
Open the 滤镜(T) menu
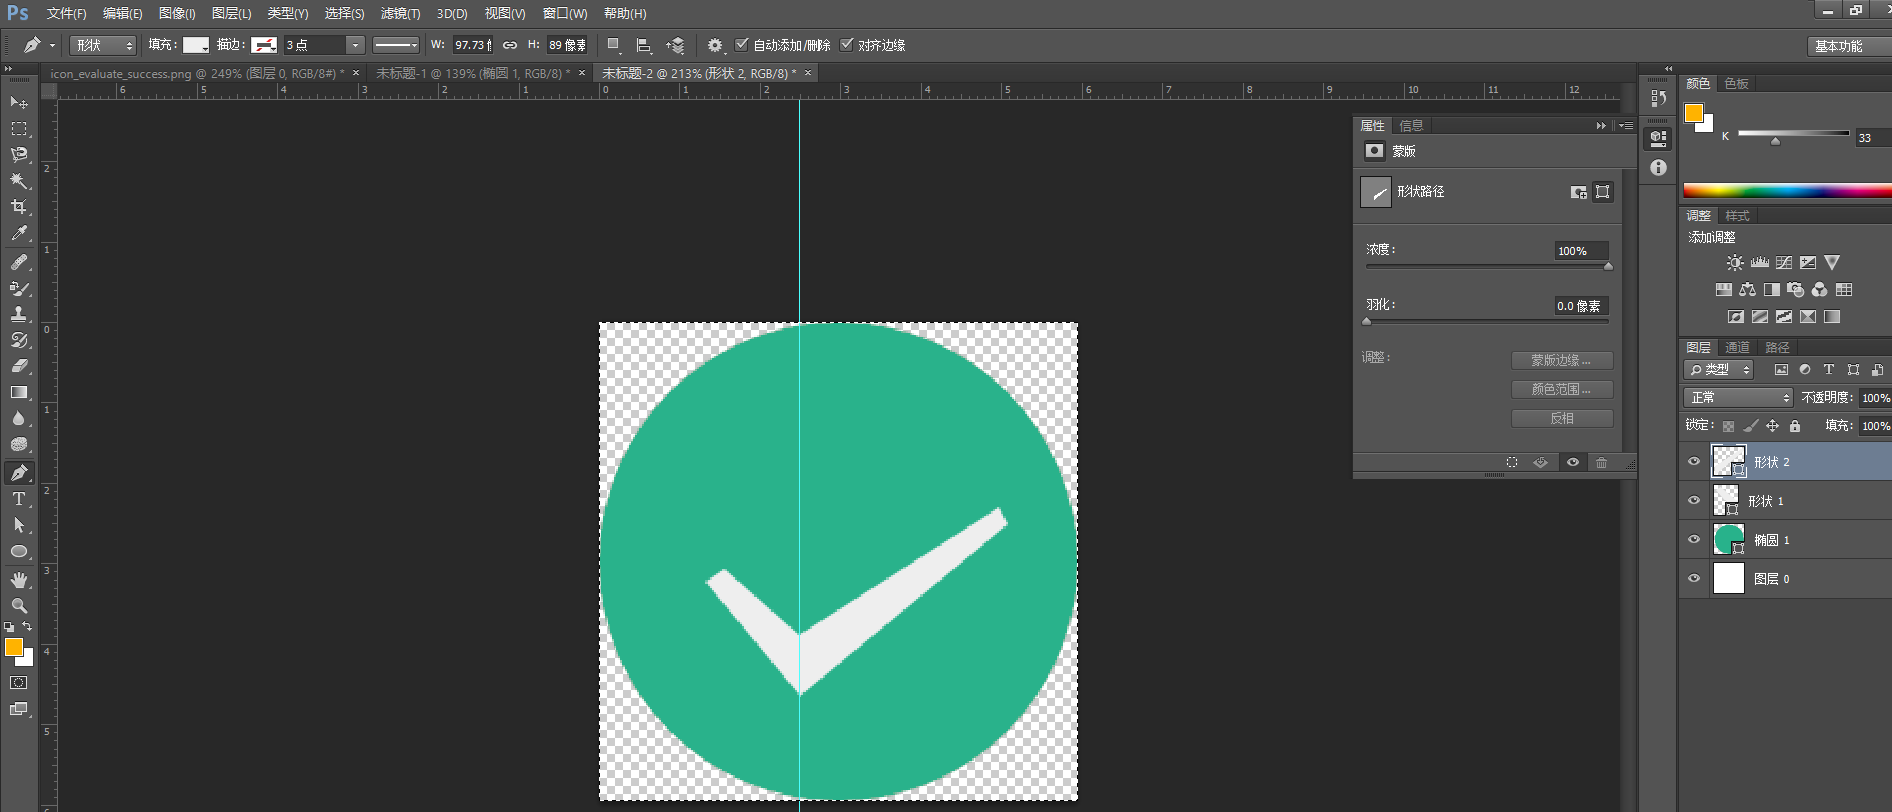[400, 14]
